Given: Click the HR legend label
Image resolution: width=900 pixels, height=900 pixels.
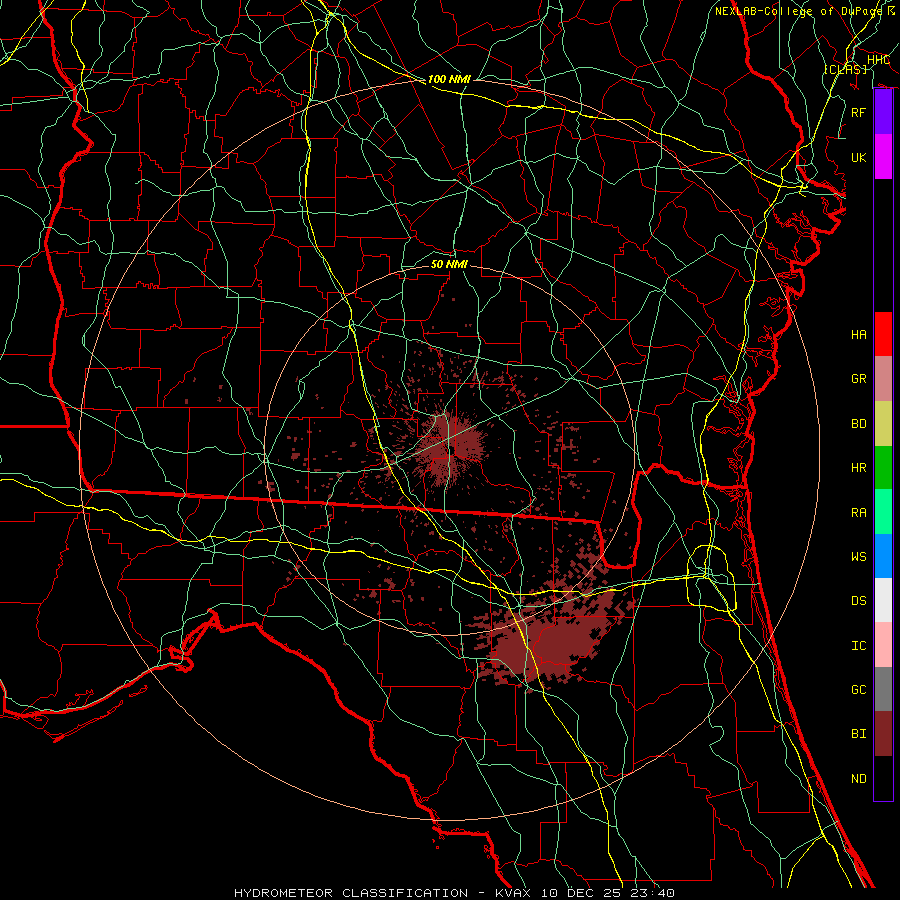Looking at the screenshot, I should point(858,468).
